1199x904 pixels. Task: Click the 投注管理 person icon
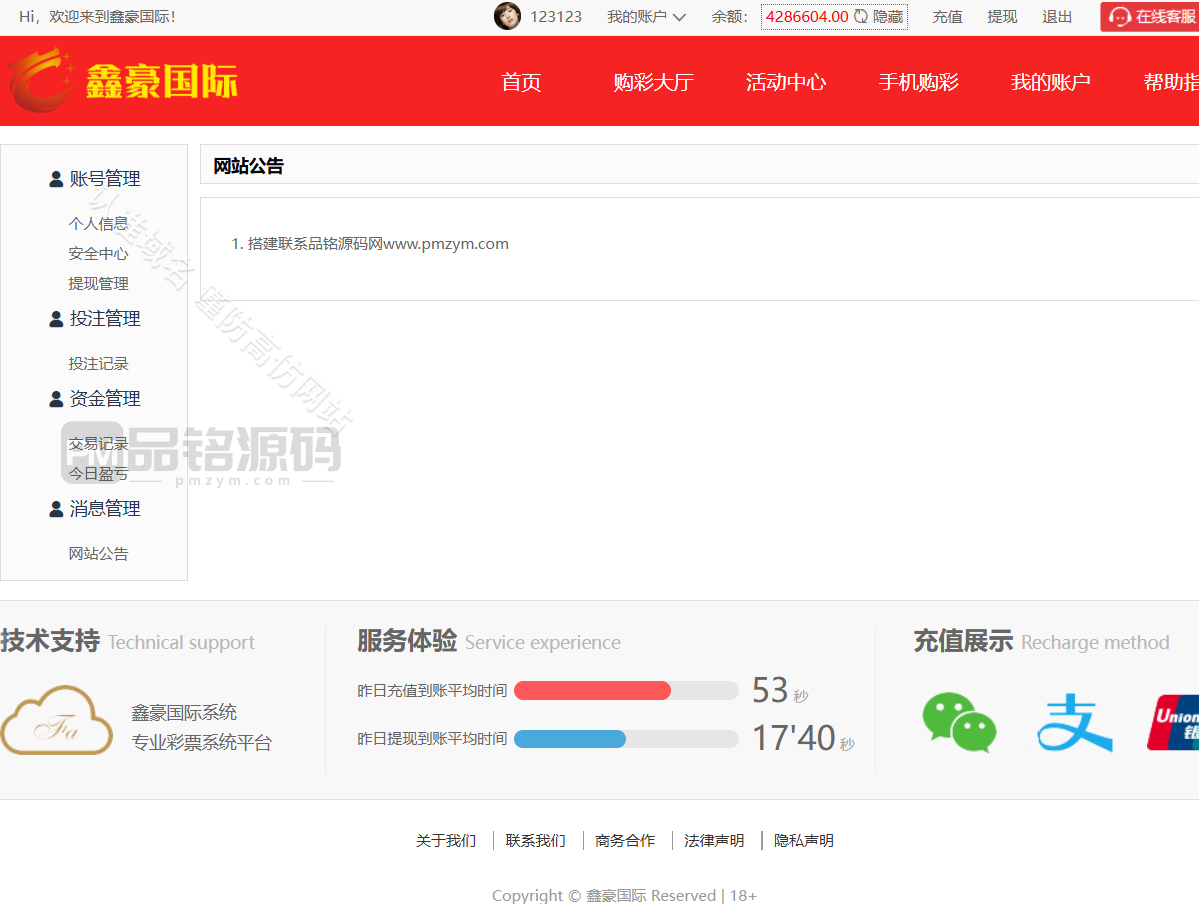coord(56,319)
